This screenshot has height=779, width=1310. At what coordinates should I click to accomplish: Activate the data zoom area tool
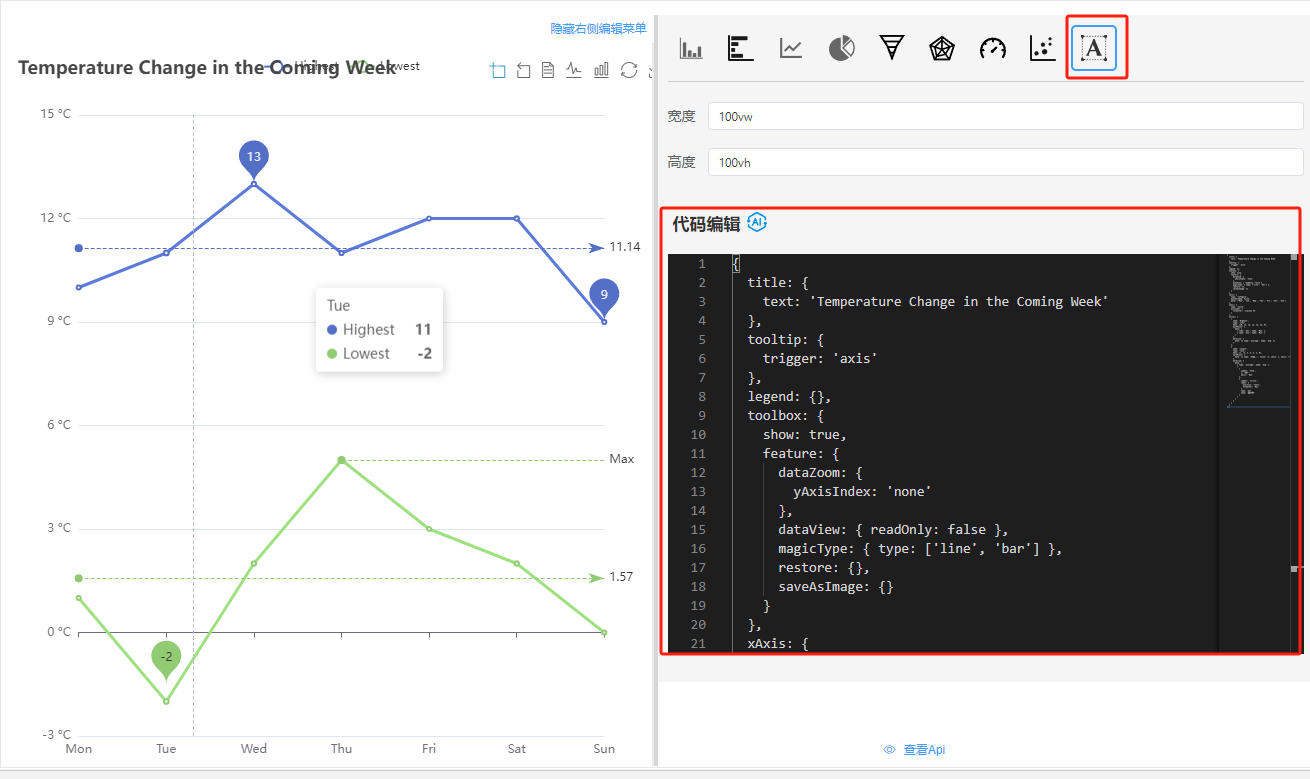(x=498, y=70)
